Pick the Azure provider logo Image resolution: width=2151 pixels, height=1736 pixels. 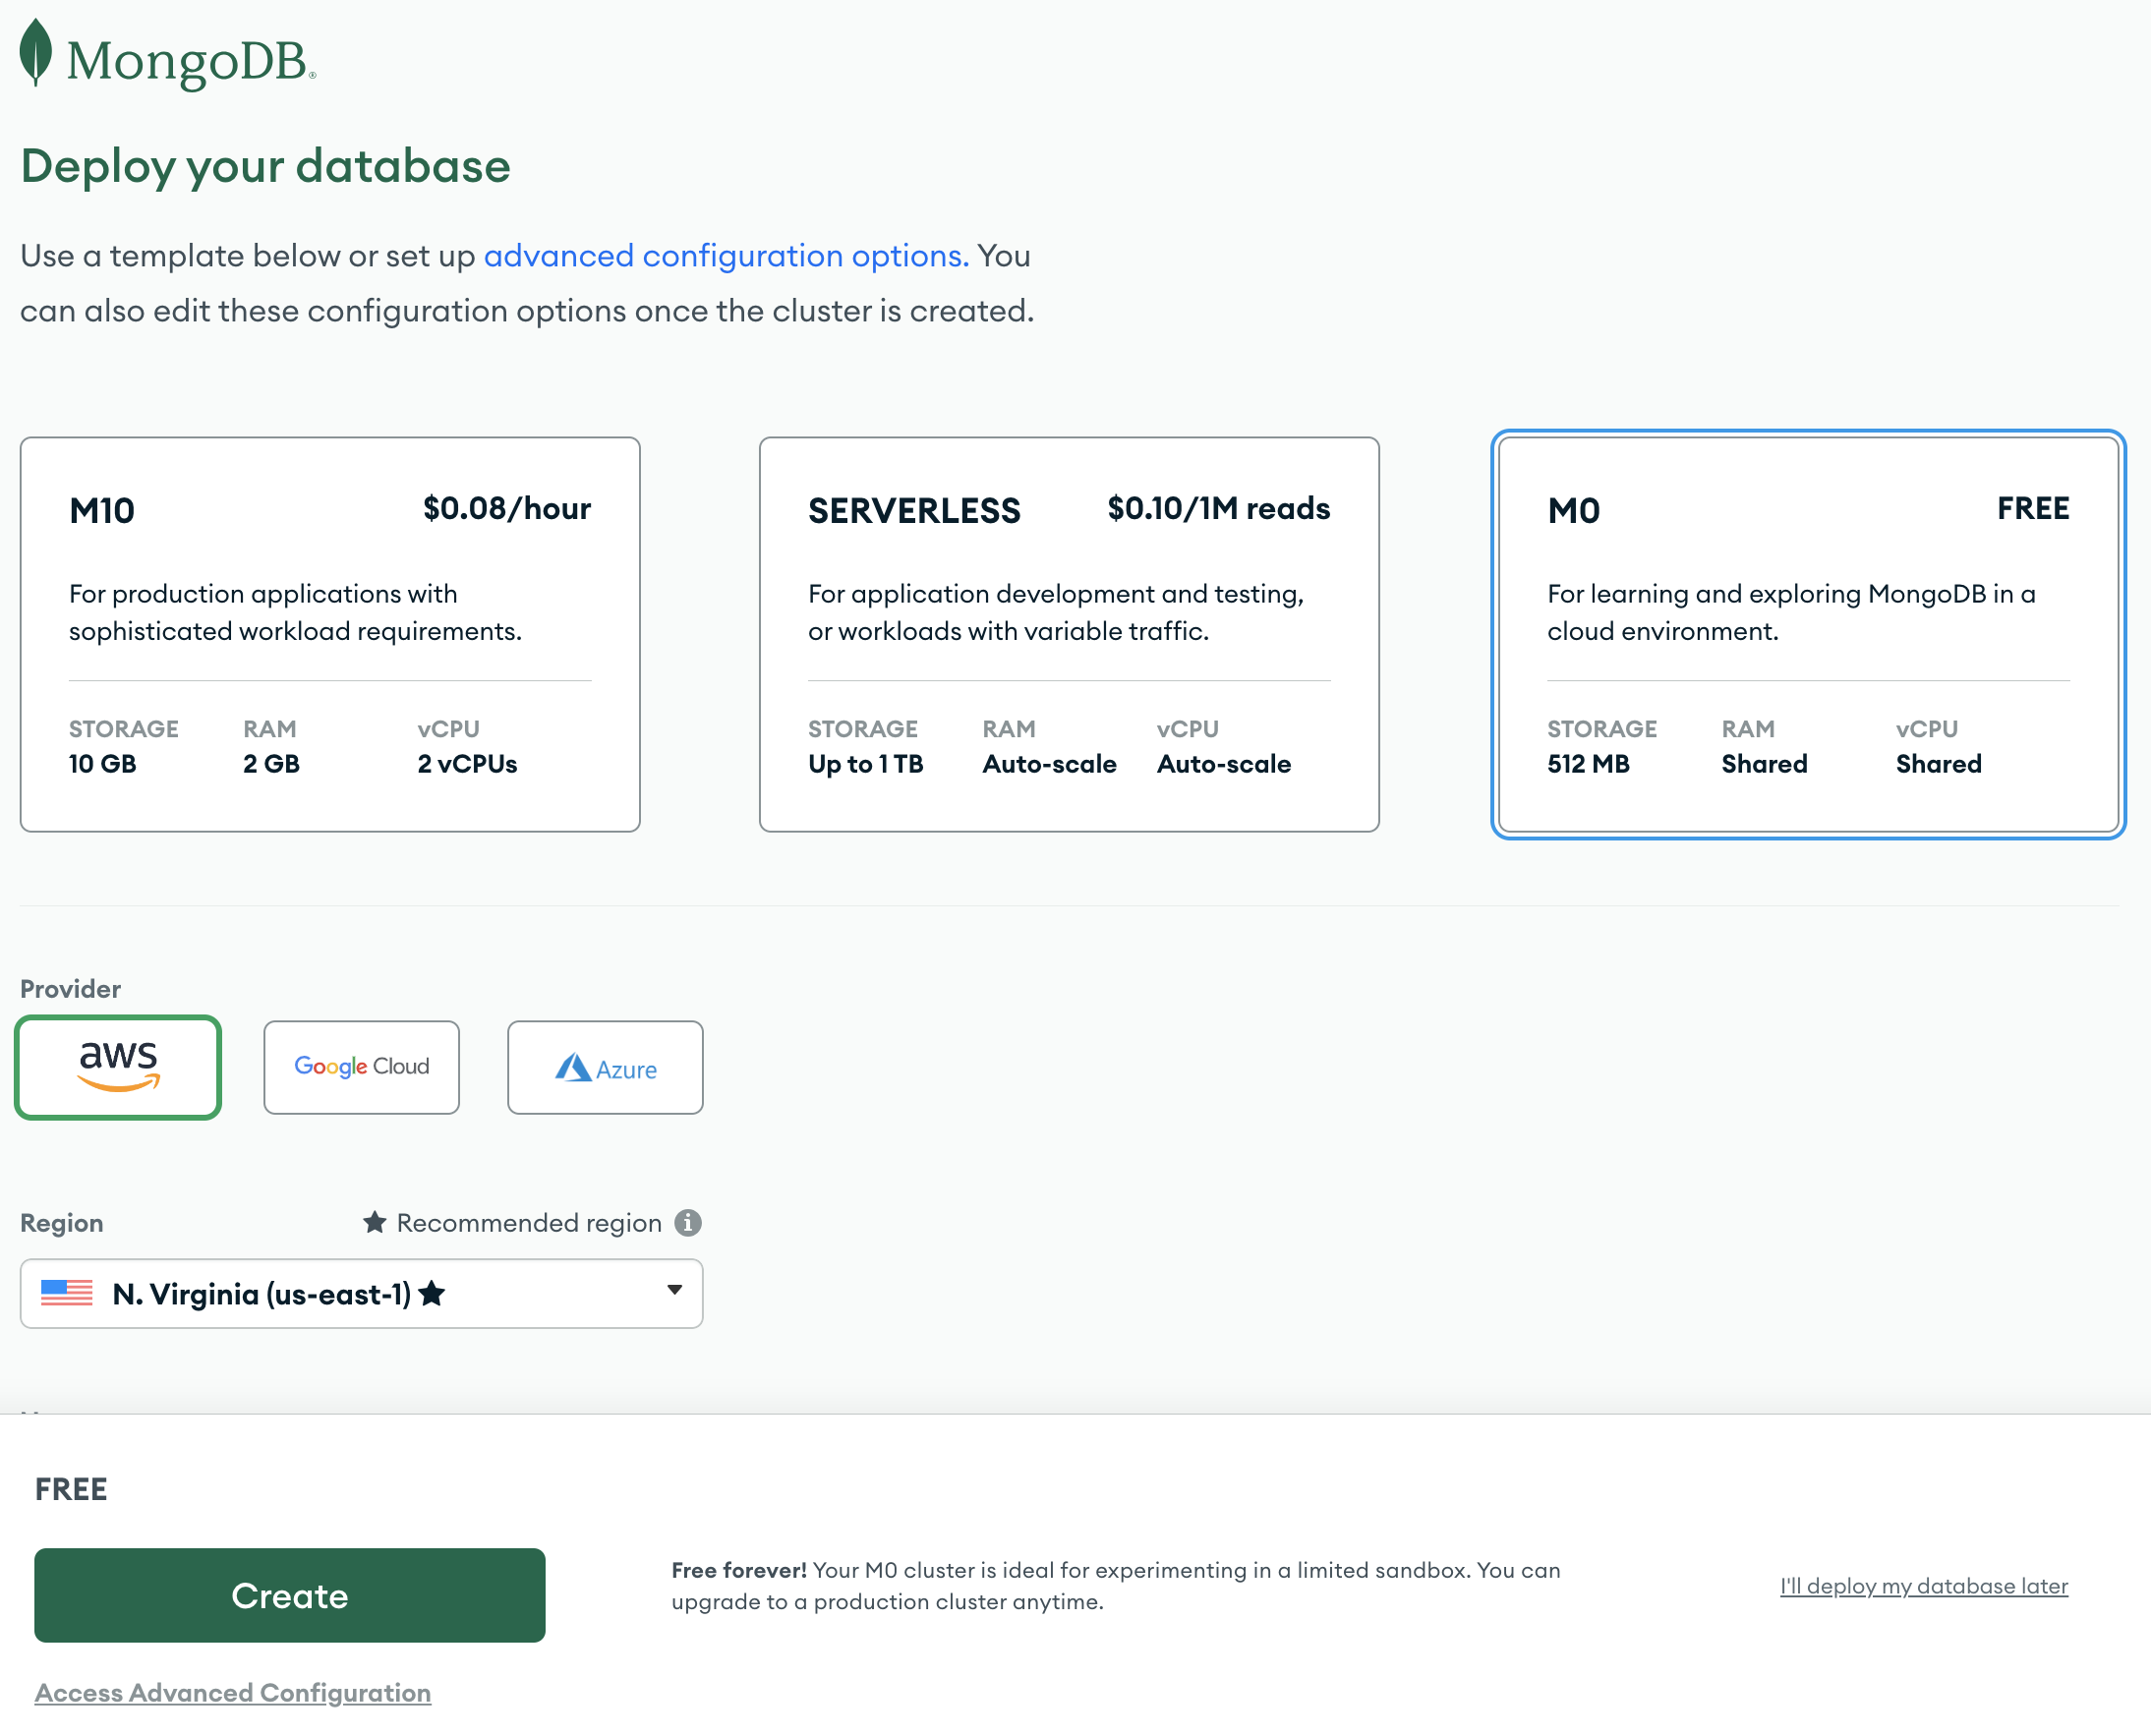[605, 1068]
